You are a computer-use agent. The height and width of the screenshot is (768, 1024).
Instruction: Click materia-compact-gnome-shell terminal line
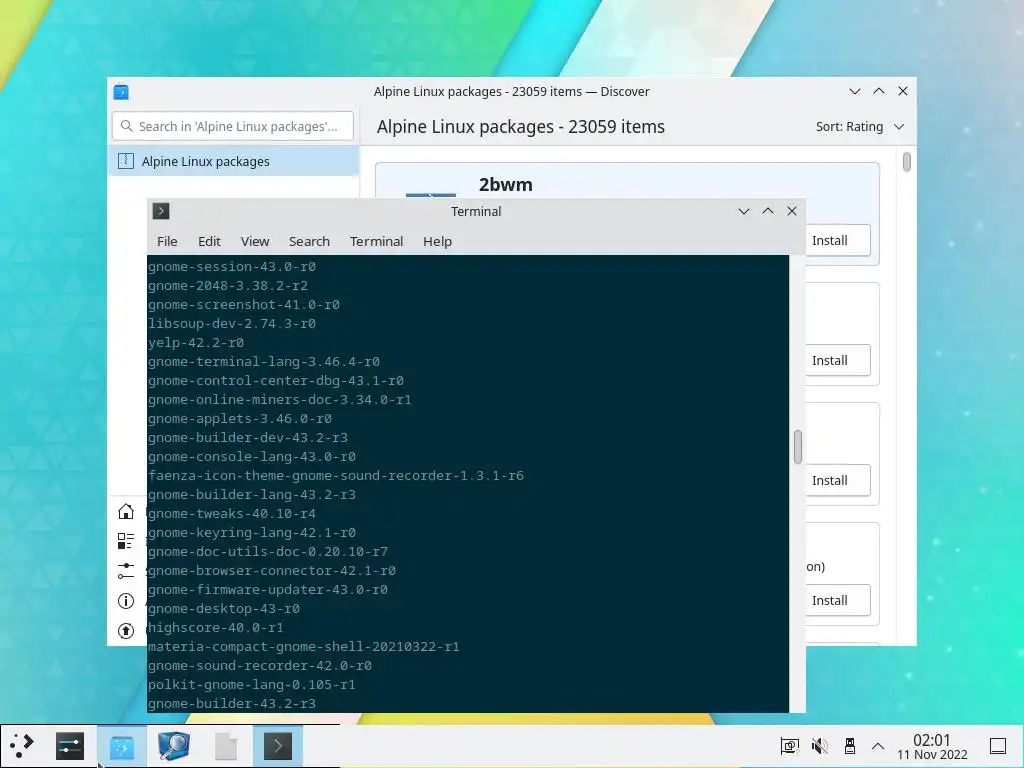304,647
